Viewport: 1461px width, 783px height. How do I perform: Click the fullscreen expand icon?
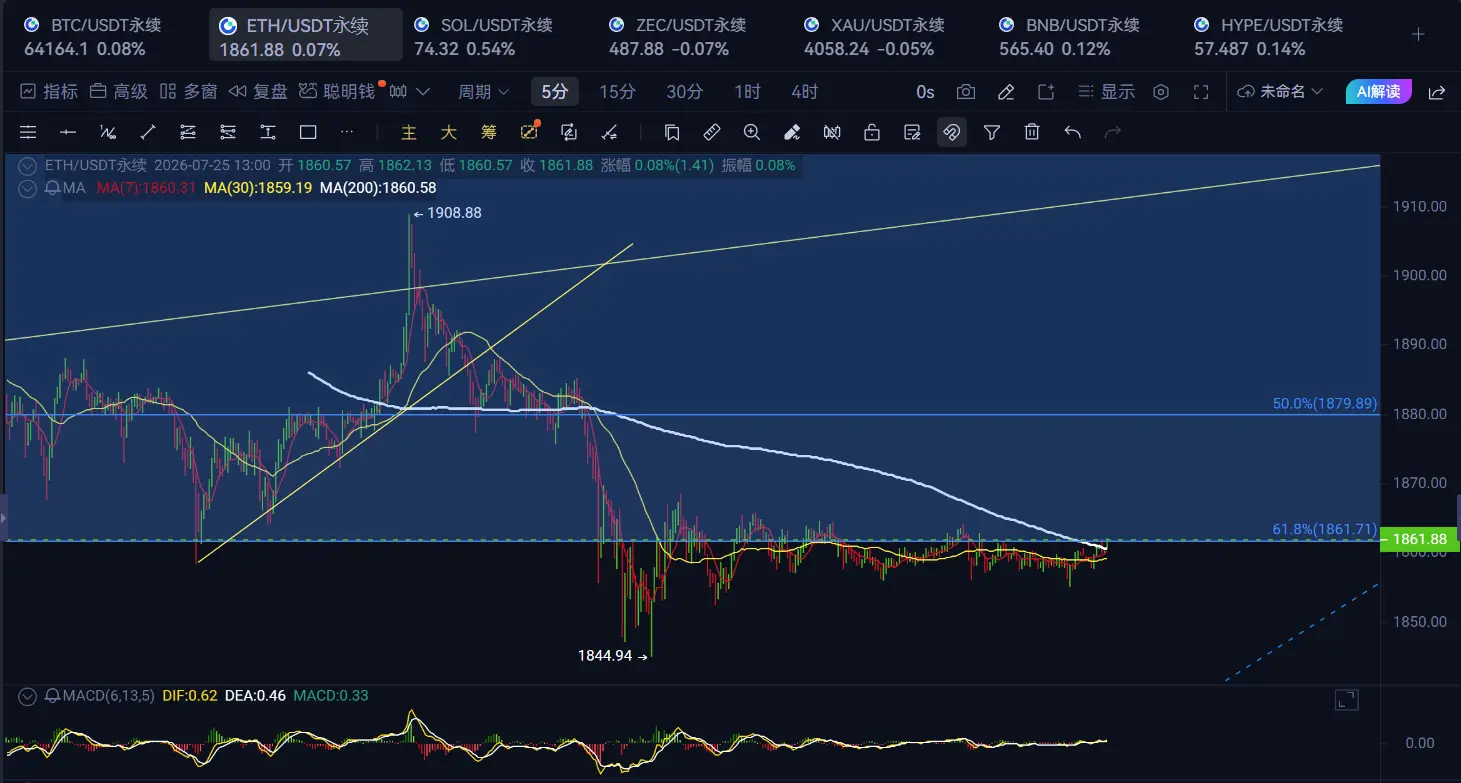(x=1202, y=92)
